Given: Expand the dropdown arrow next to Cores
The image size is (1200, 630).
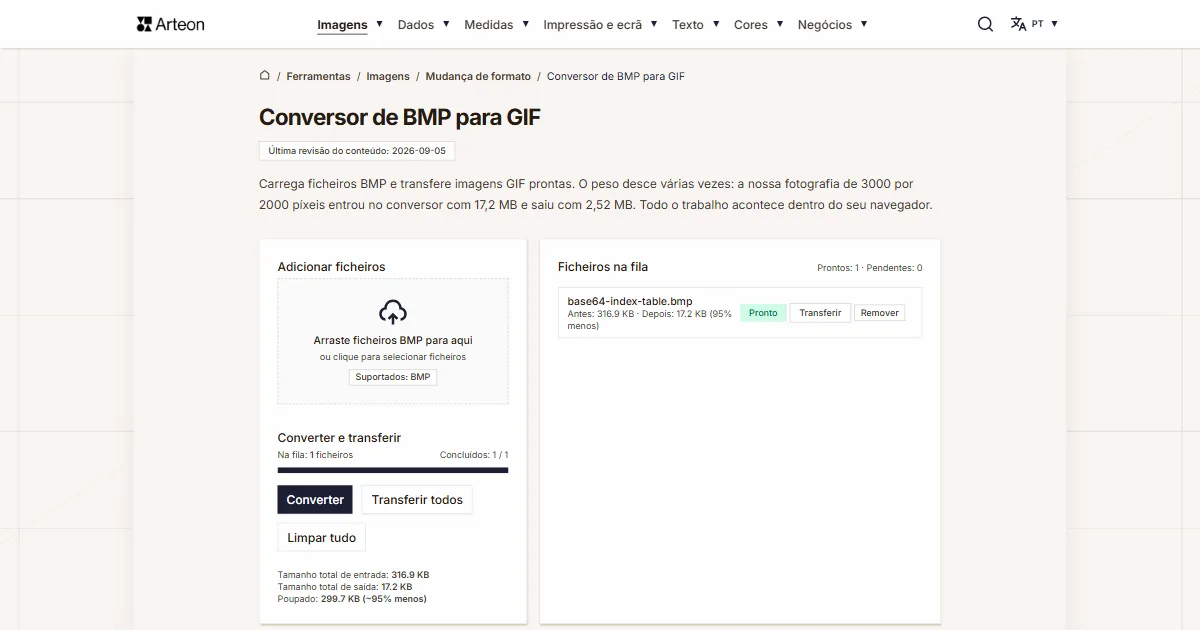Looking at the screenshot, I should click(779, 24).
